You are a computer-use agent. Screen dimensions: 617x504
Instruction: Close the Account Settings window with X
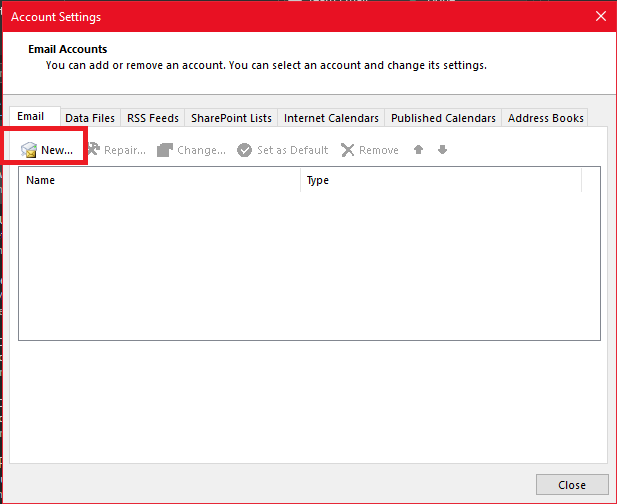600,16
